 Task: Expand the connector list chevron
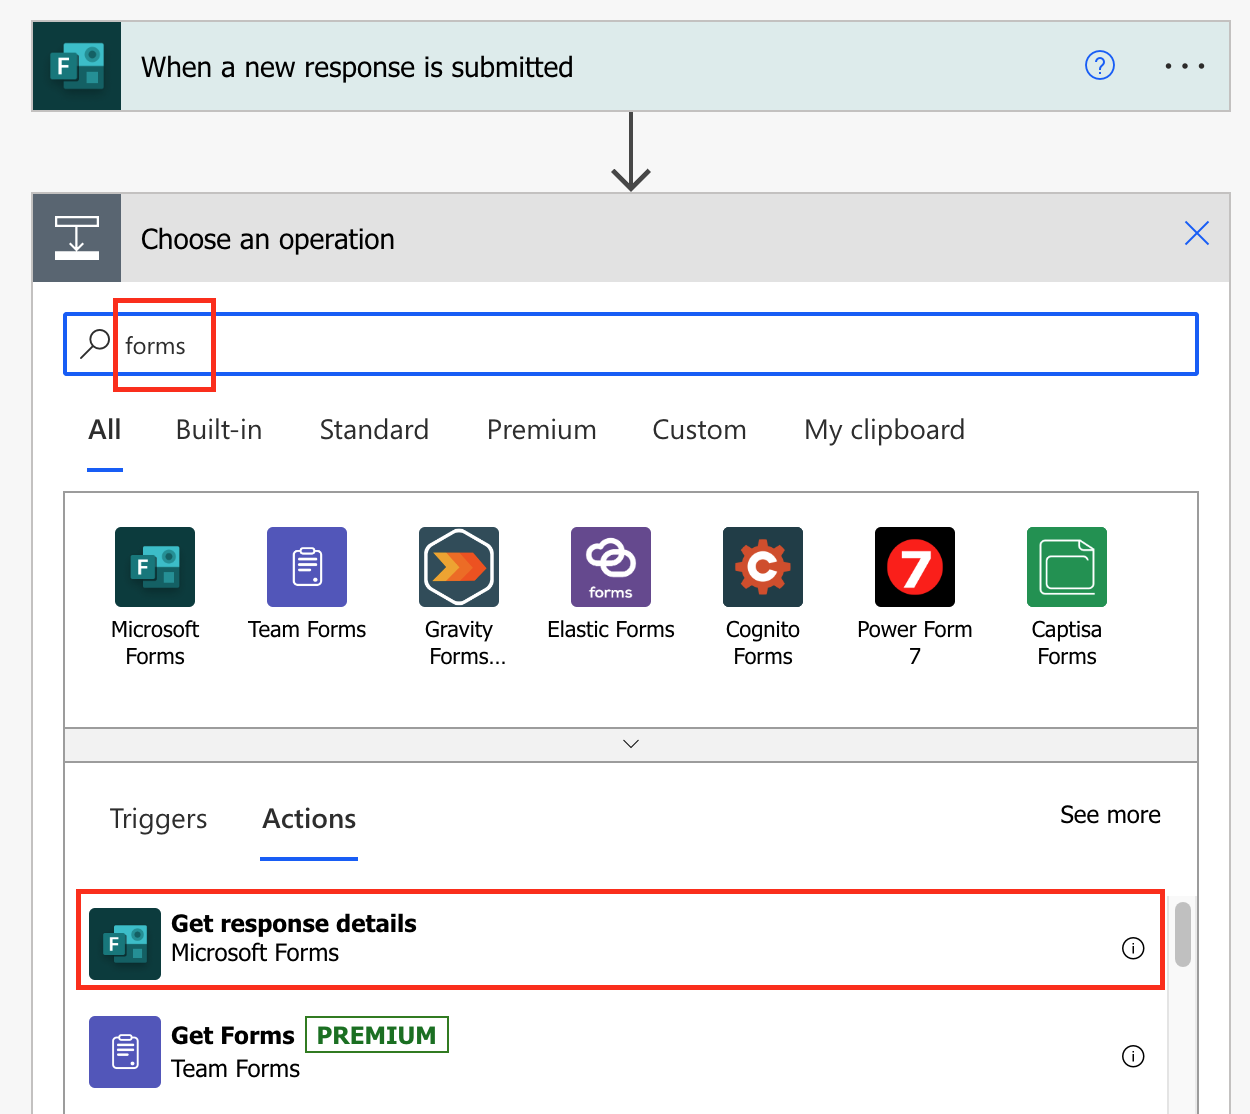click(631, 744)
